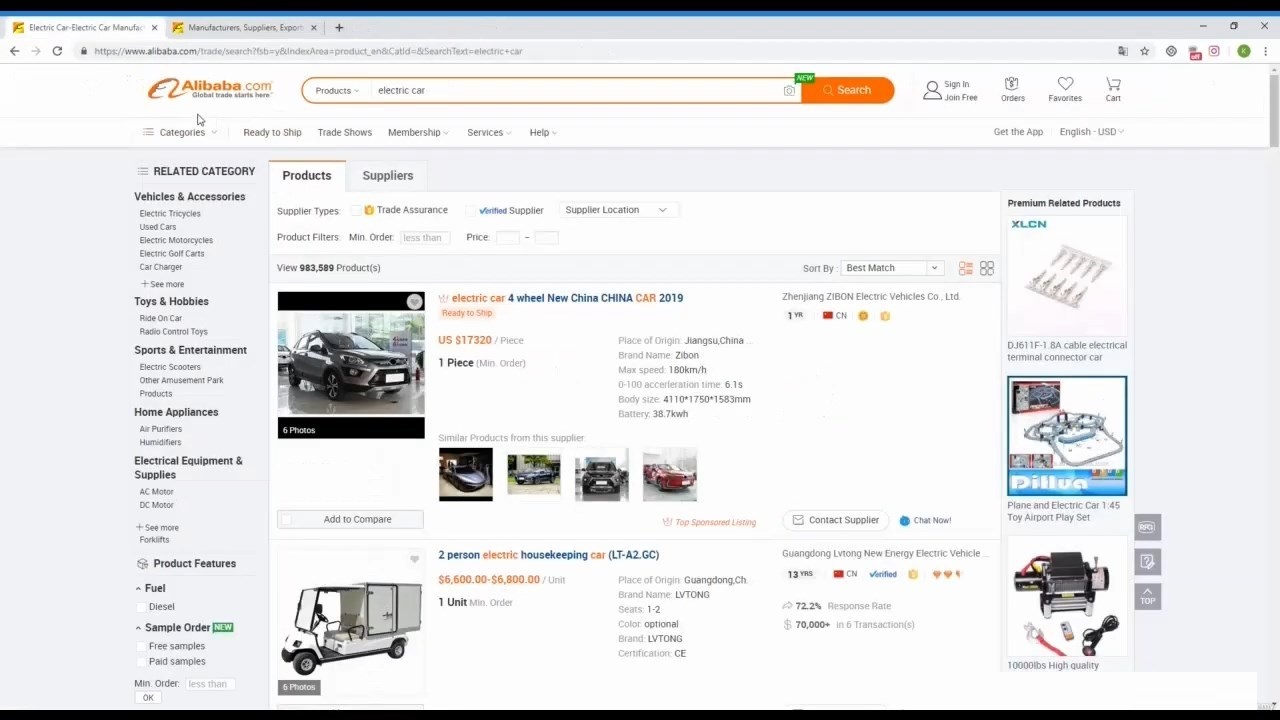Click the Chat Now icon
The width and height of the screenshot is (1280, 720).
tap(905, 520)
